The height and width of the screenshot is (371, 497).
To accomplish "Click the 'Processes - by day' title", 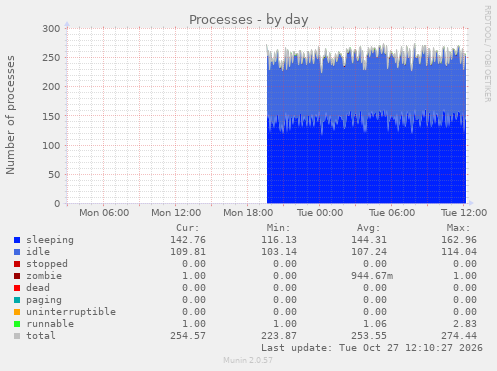I will (249, 20).
